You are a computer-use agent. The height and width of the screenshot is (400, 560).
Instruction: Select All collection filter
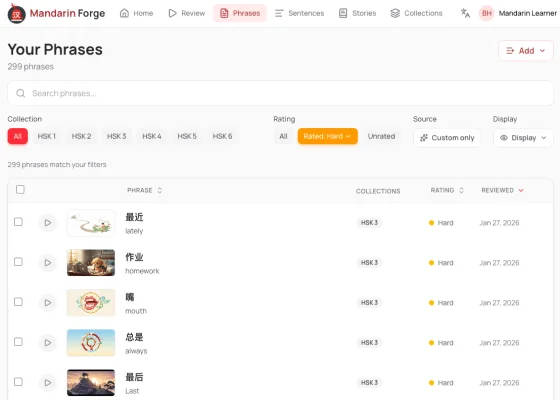[x=18, y=136]
